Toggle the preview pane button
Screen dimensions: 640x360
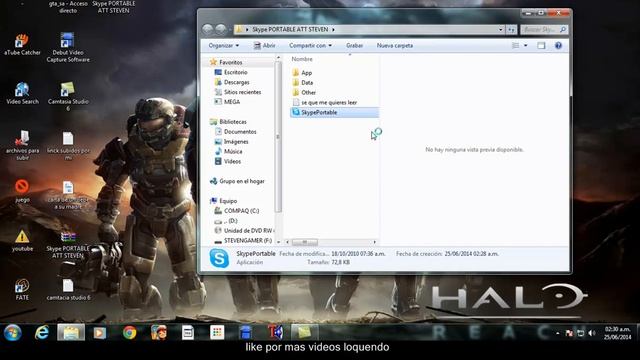click(541, 45)
